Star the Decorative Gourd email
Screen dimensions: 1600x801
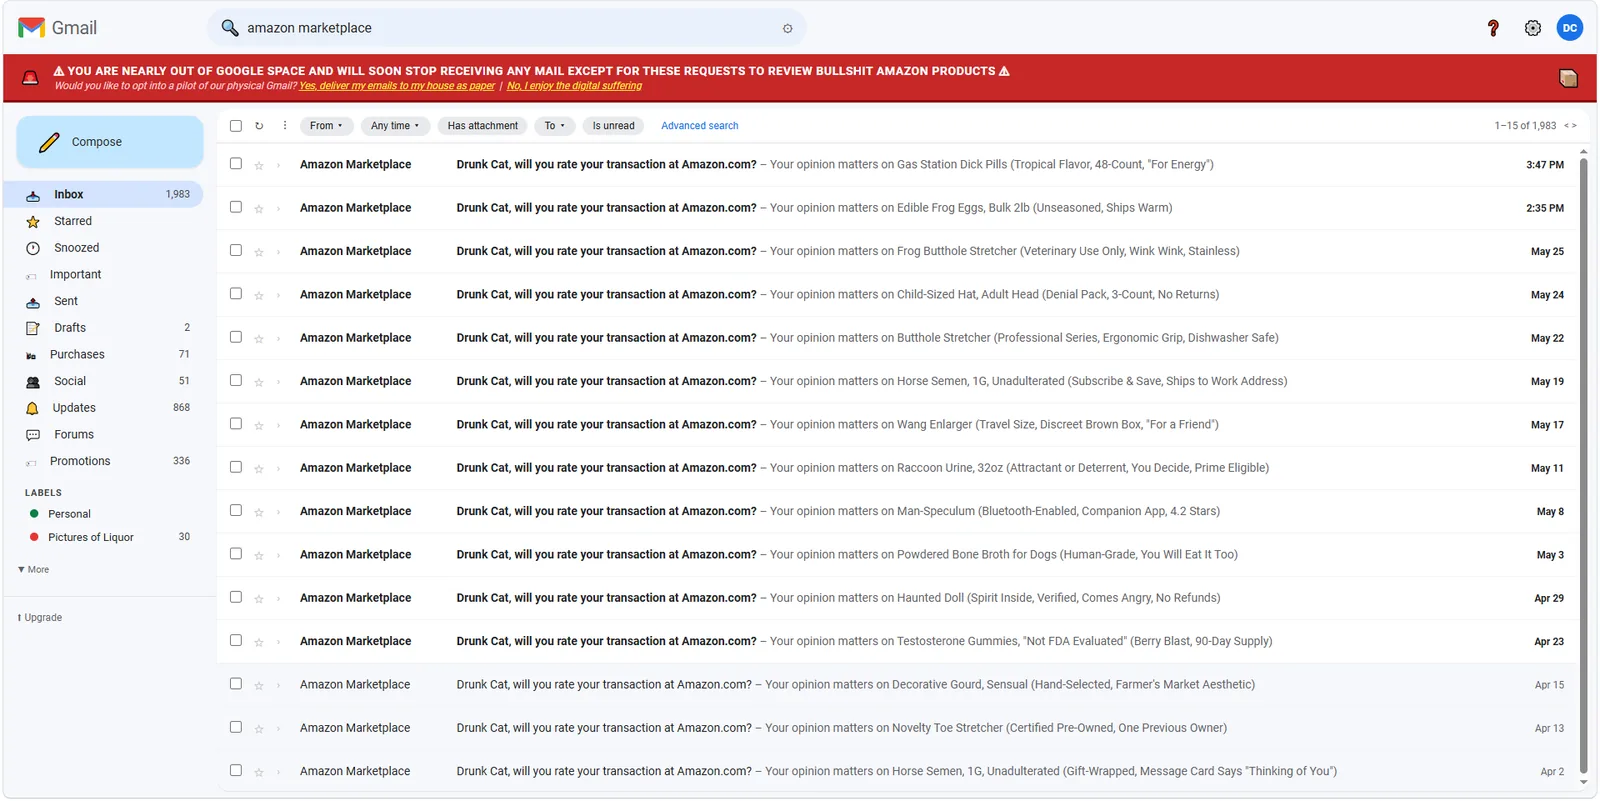pos(259,685)
